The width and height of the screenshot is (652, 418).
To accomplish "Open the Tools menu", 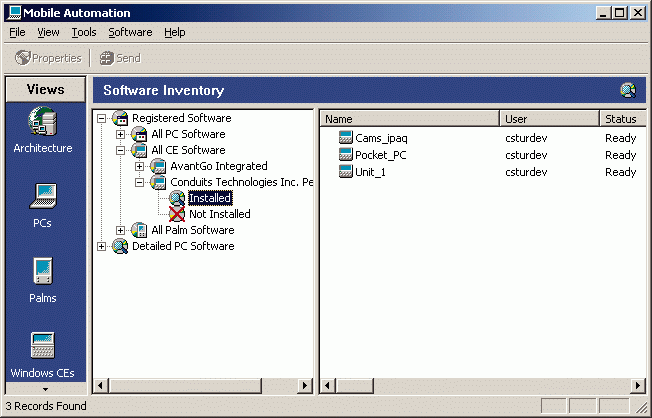I will (84, 32).
